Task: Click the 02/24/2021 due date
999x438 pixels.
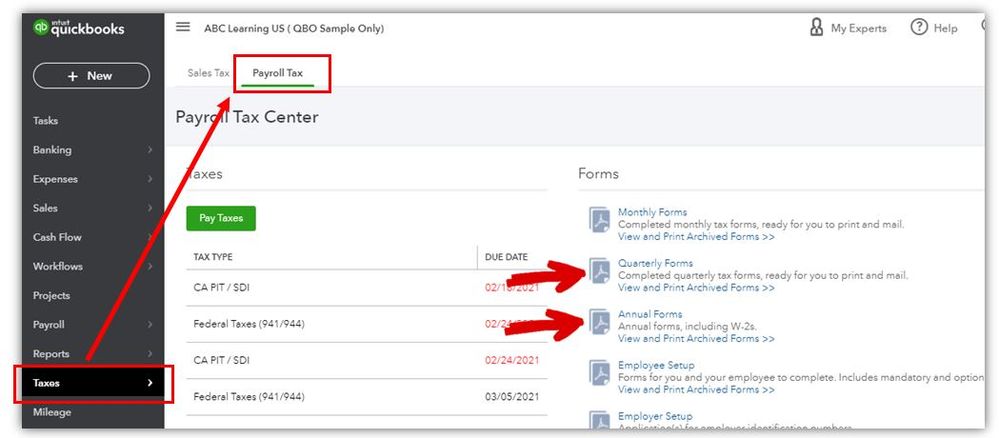Action: click(x=512, y=360)
